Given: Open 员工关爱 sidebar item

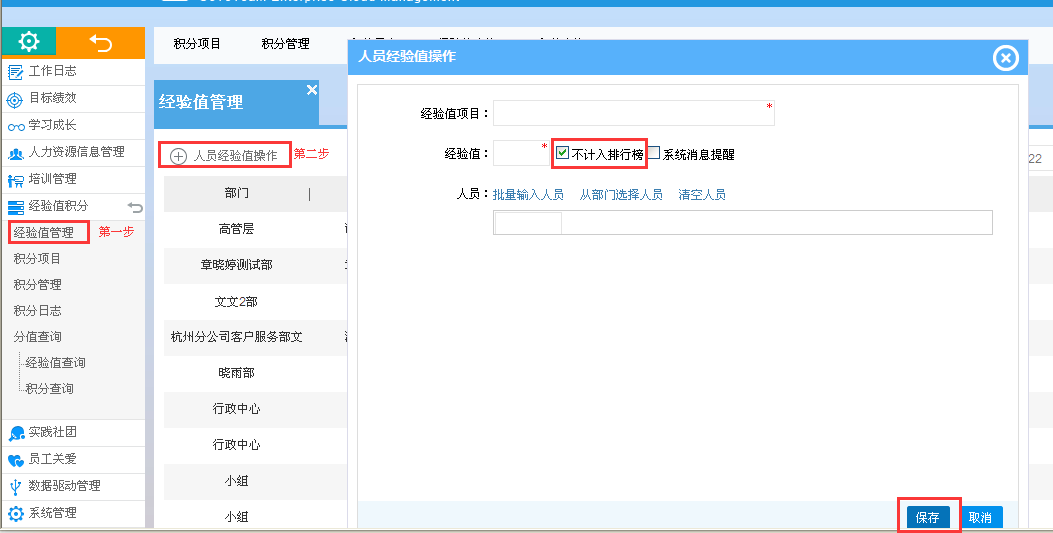Looking at the screenshot, I should (73, 459).
